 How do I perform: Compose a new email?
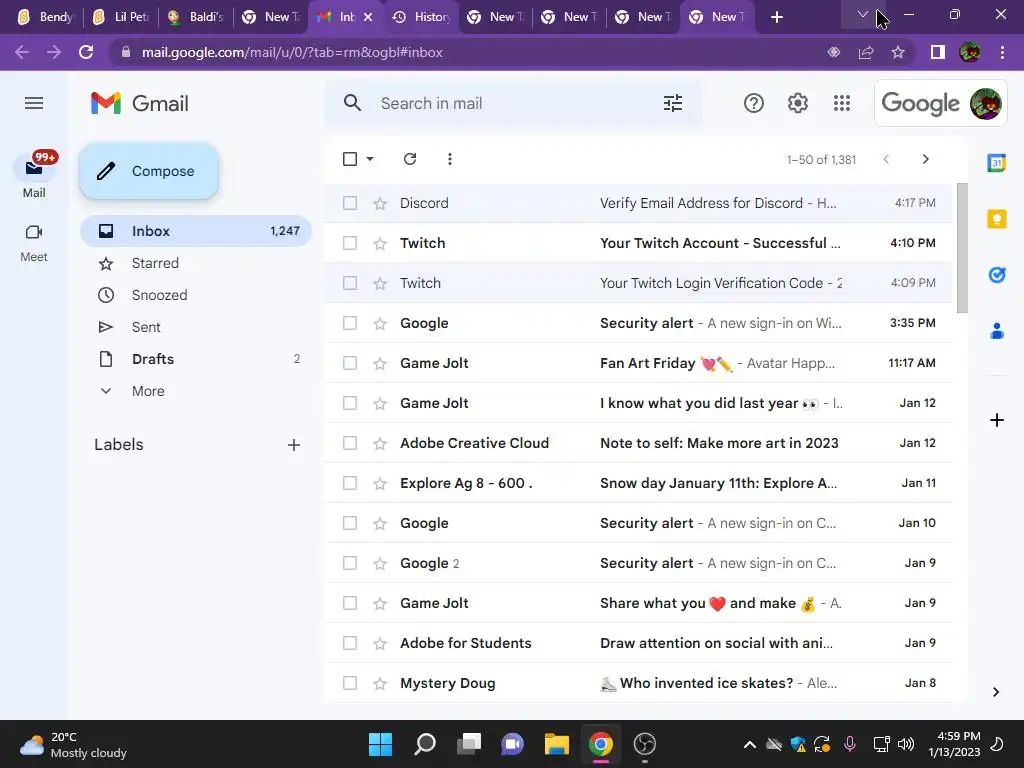click(x=149, y=171)
